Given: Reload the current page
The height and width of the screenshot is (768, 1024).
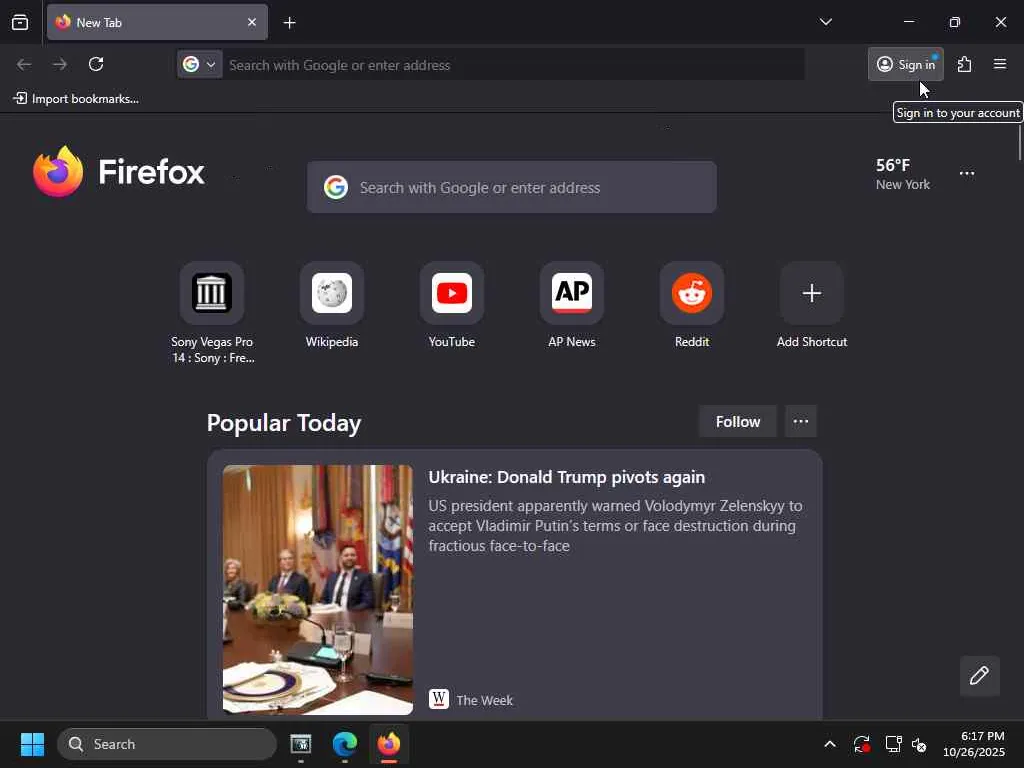Looking at the screenshot, I should (96, 64).
